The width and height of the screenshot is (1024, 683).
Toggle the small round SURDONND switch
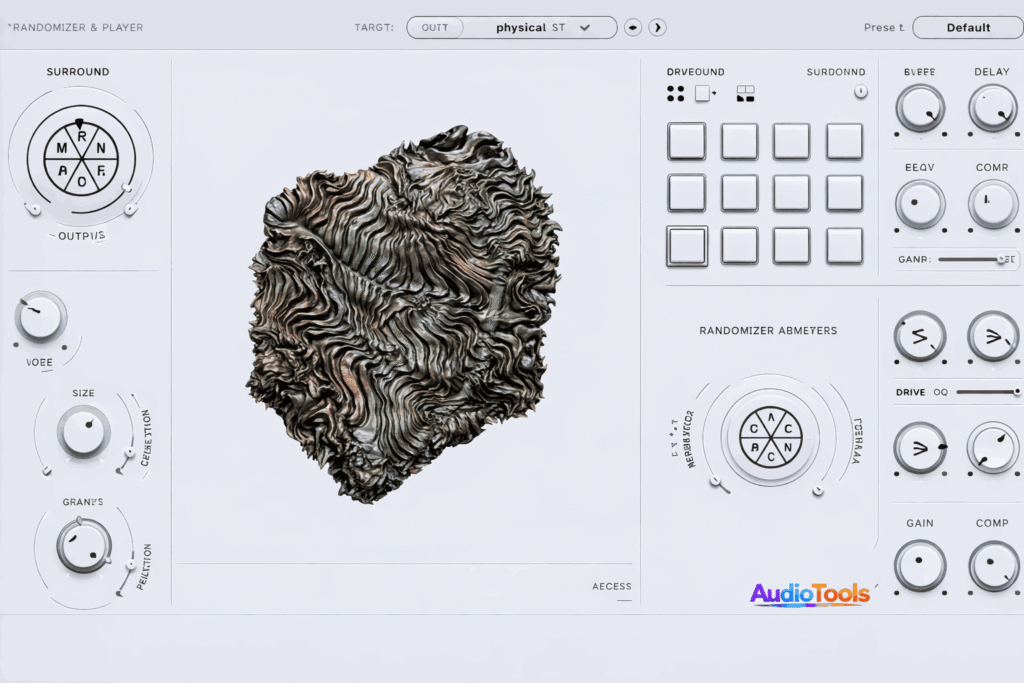coord(861,92)
